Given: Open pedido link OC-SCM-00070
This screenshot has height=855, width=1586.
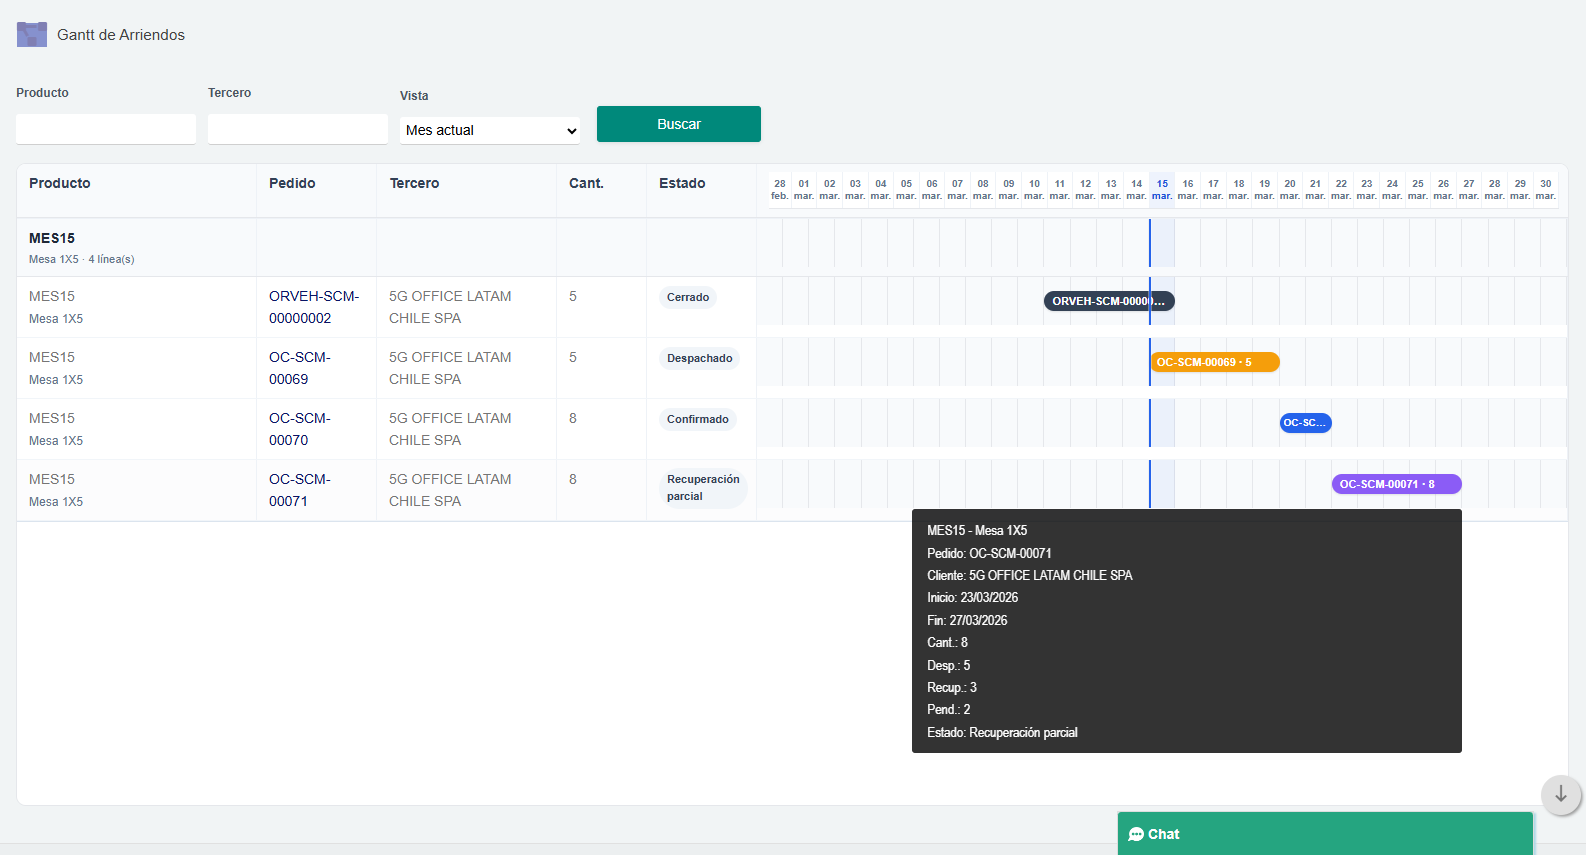Looking at the screenshot, I should click(x=299, y=429).
